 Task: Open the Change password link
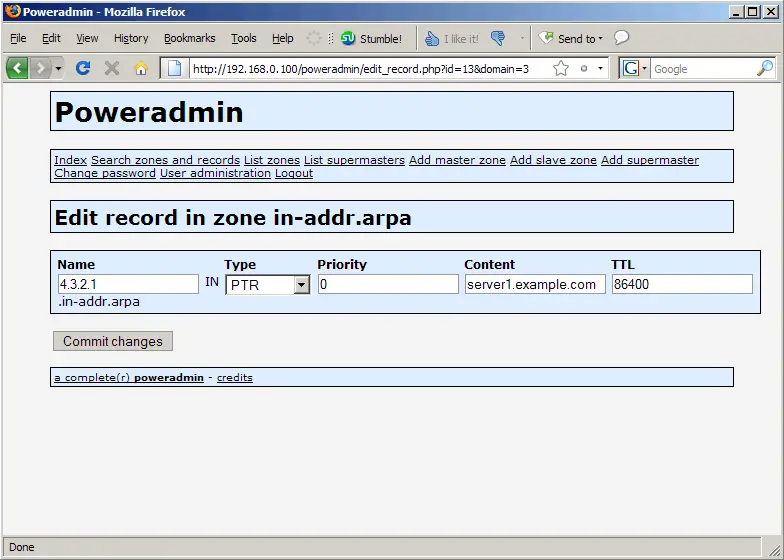tap(105, 173)
